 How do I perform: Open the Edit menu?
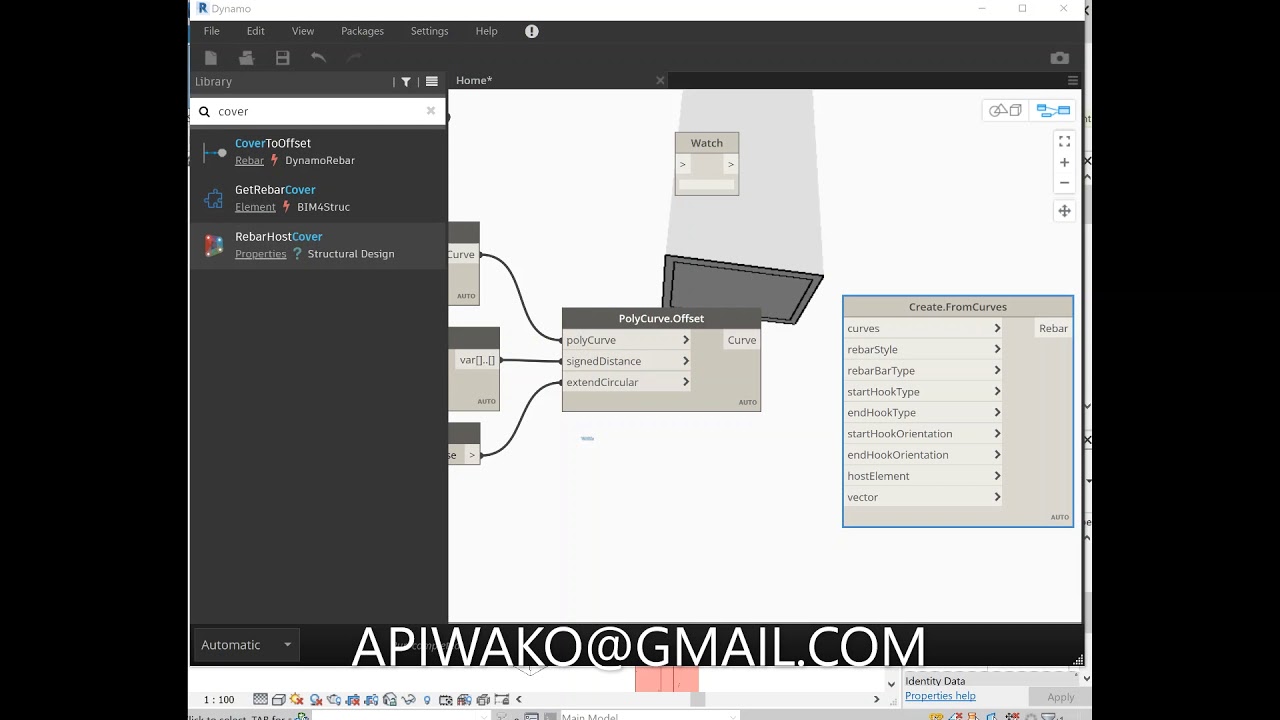pyautogui.click(x=256, y=31)
